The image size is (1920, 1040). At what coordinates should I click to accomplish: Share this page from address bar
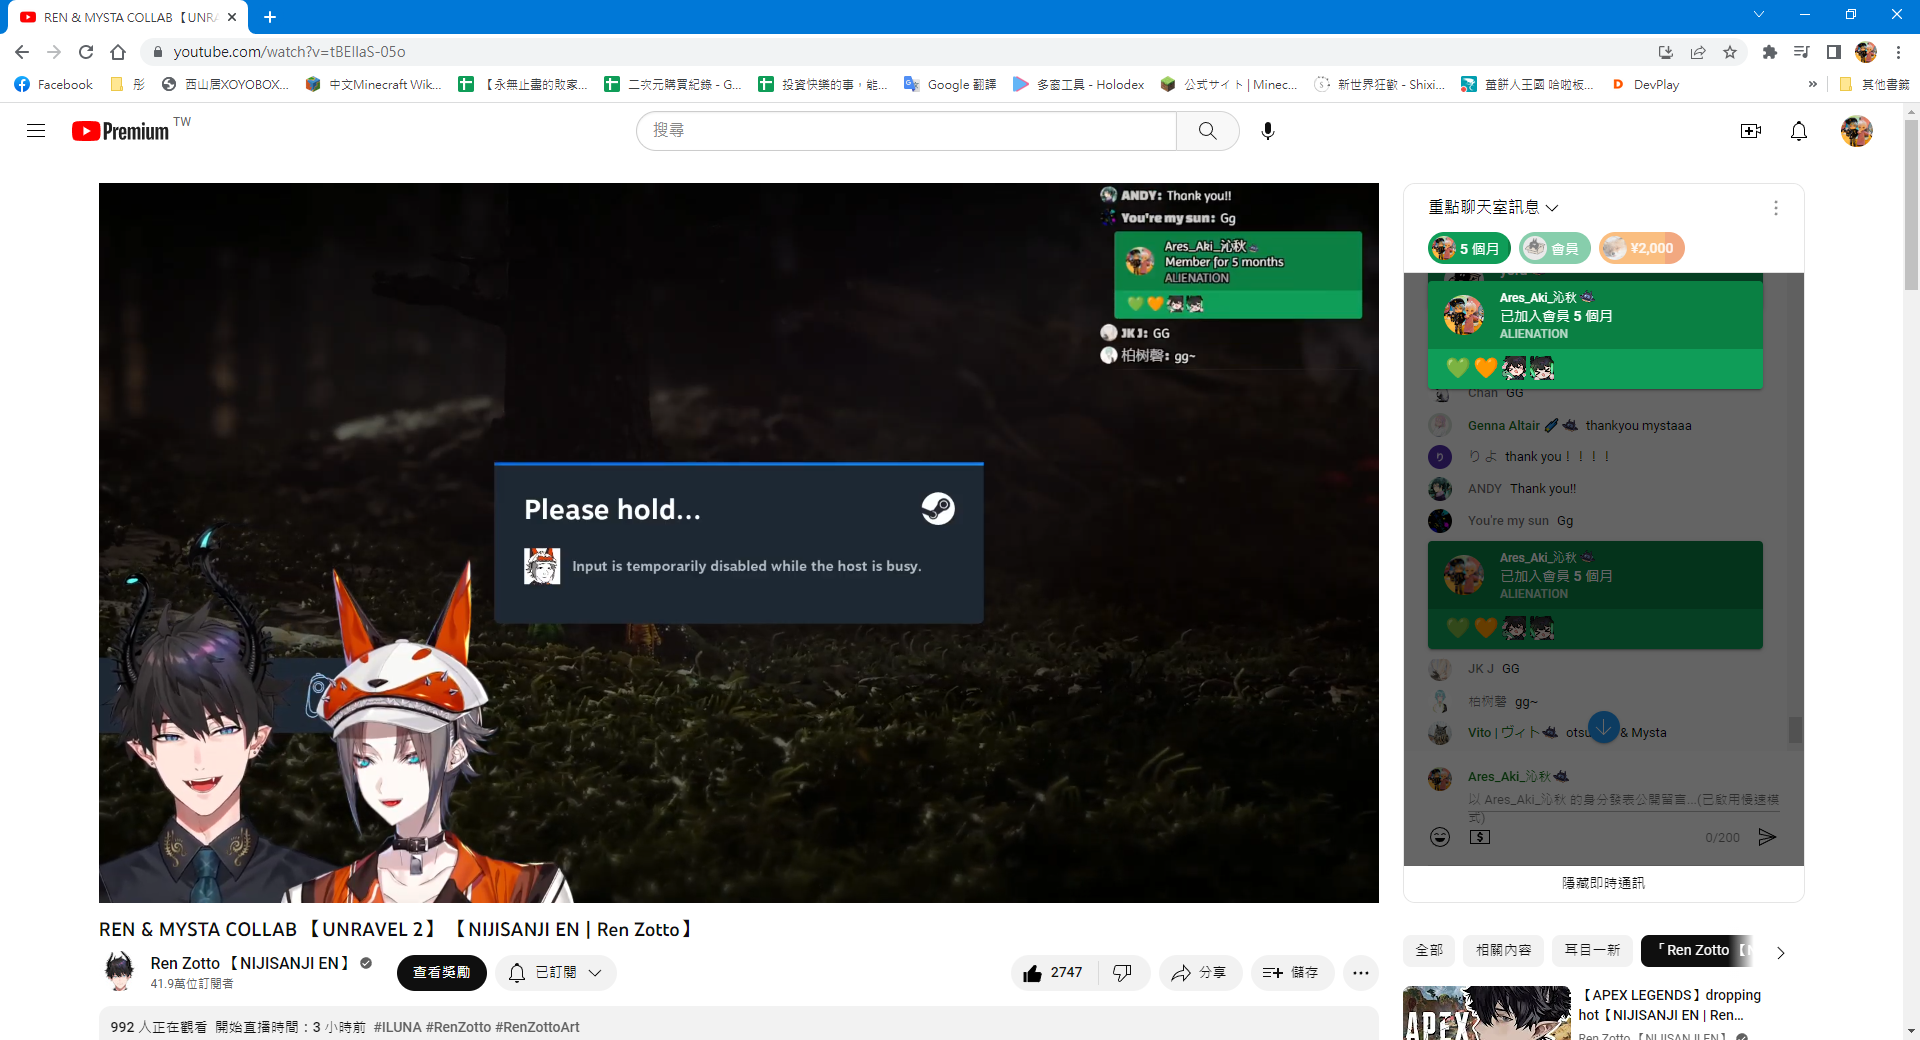(x=1697, y=52)
